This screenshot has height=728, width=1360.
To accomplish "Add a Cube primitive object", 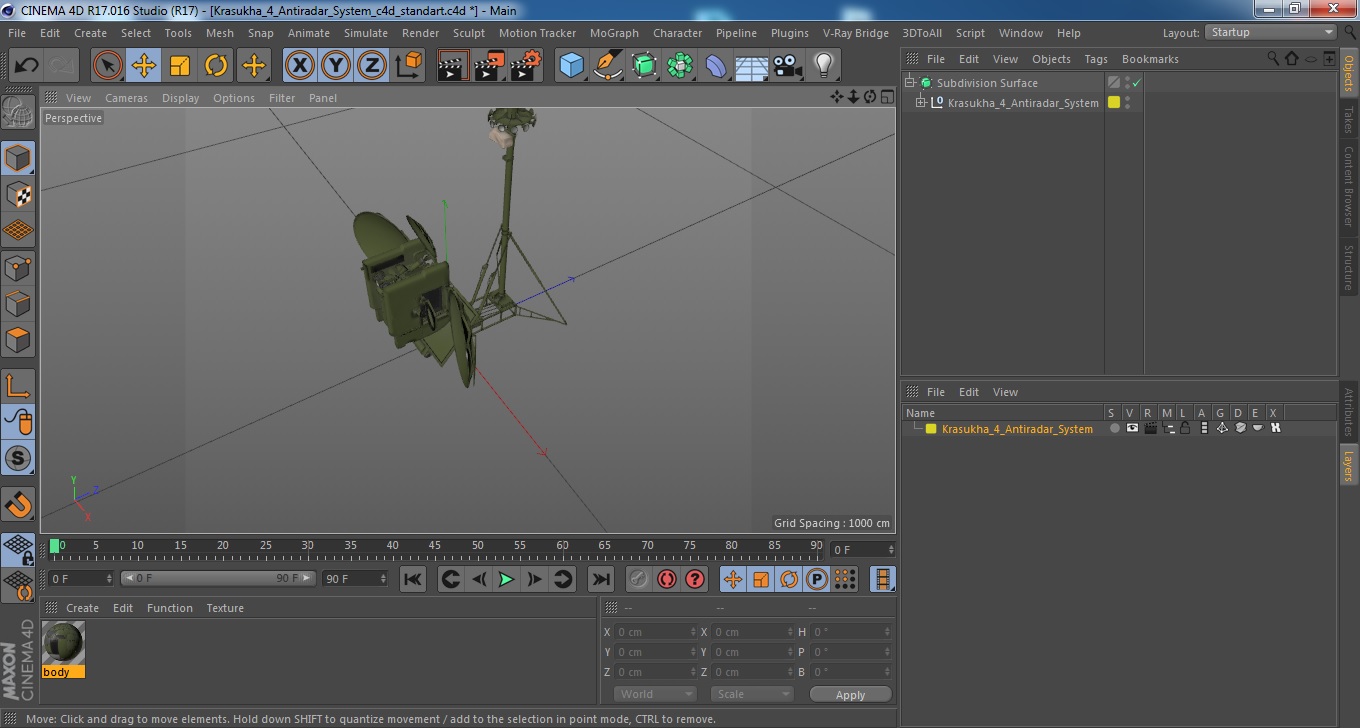I will click(x=571, y=66).
